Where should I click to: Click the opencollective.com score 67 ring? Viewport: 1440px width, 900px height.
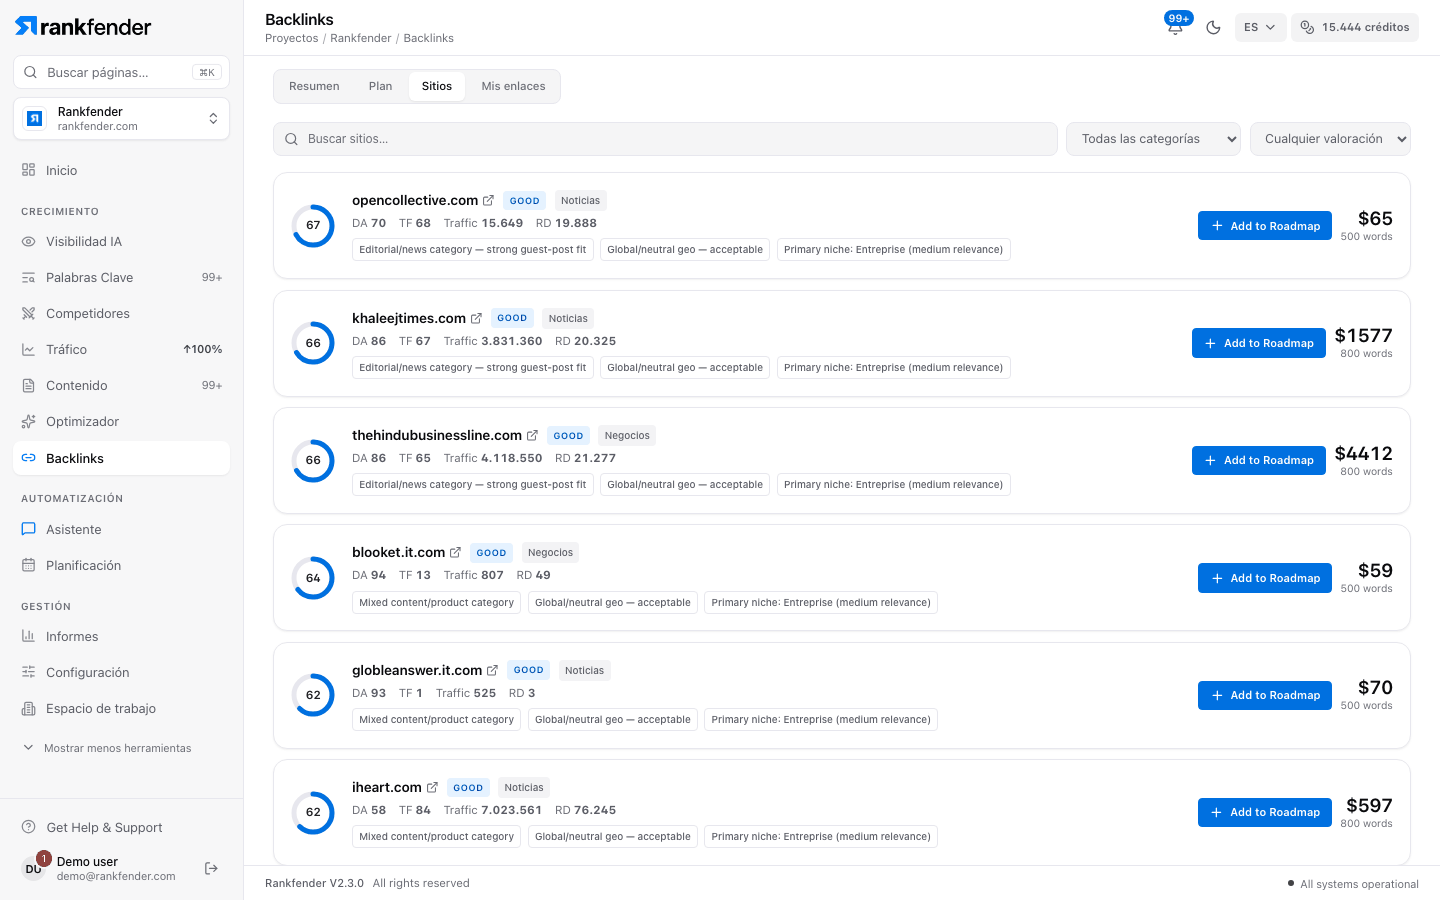click(x=313, y=225)
